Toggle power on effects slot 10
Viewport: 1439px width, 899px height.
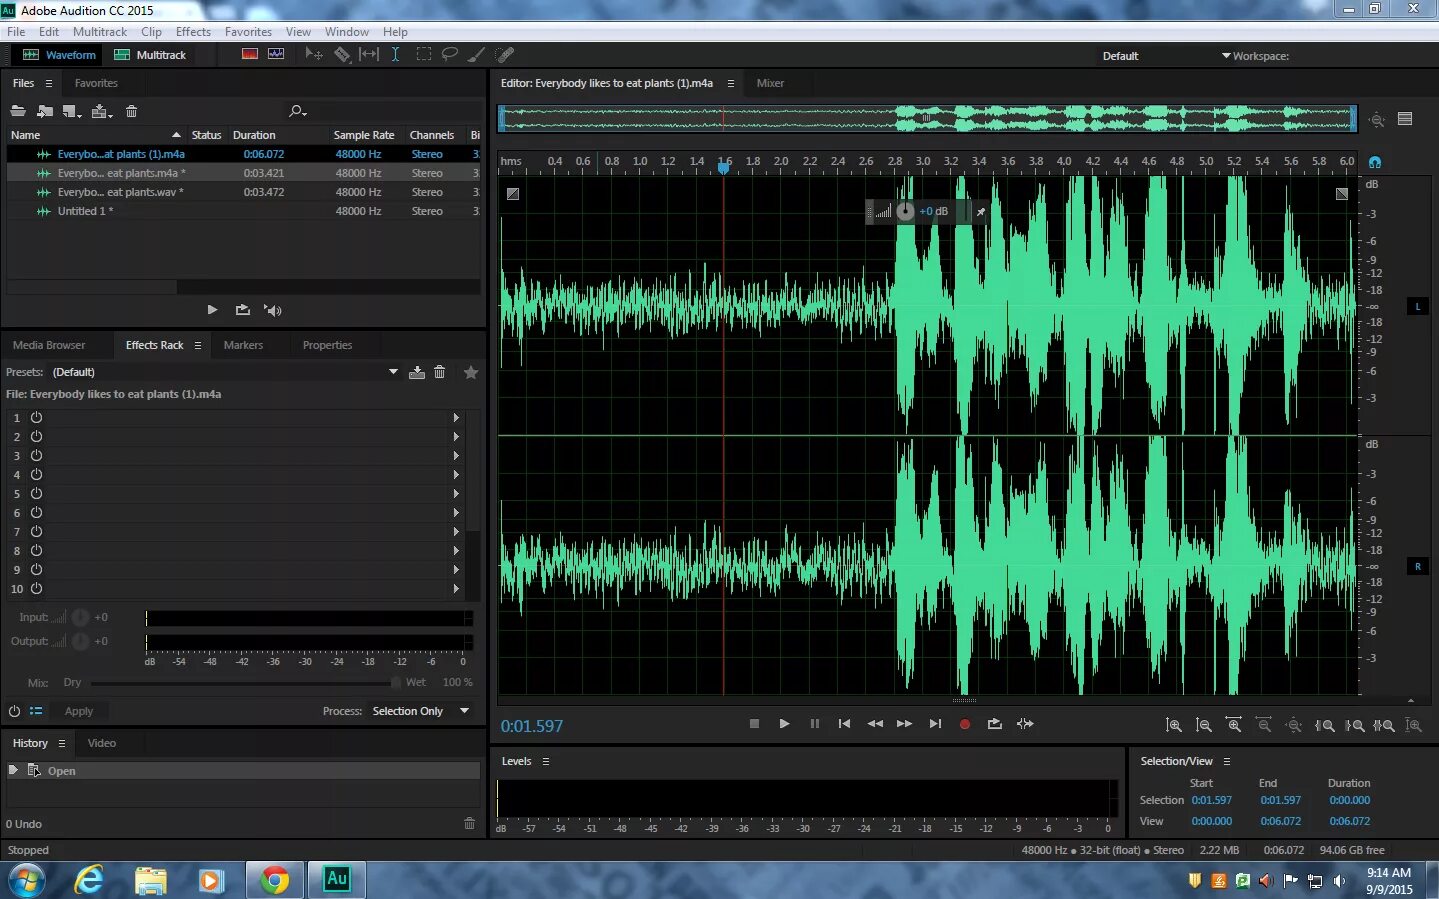[36, 588]
